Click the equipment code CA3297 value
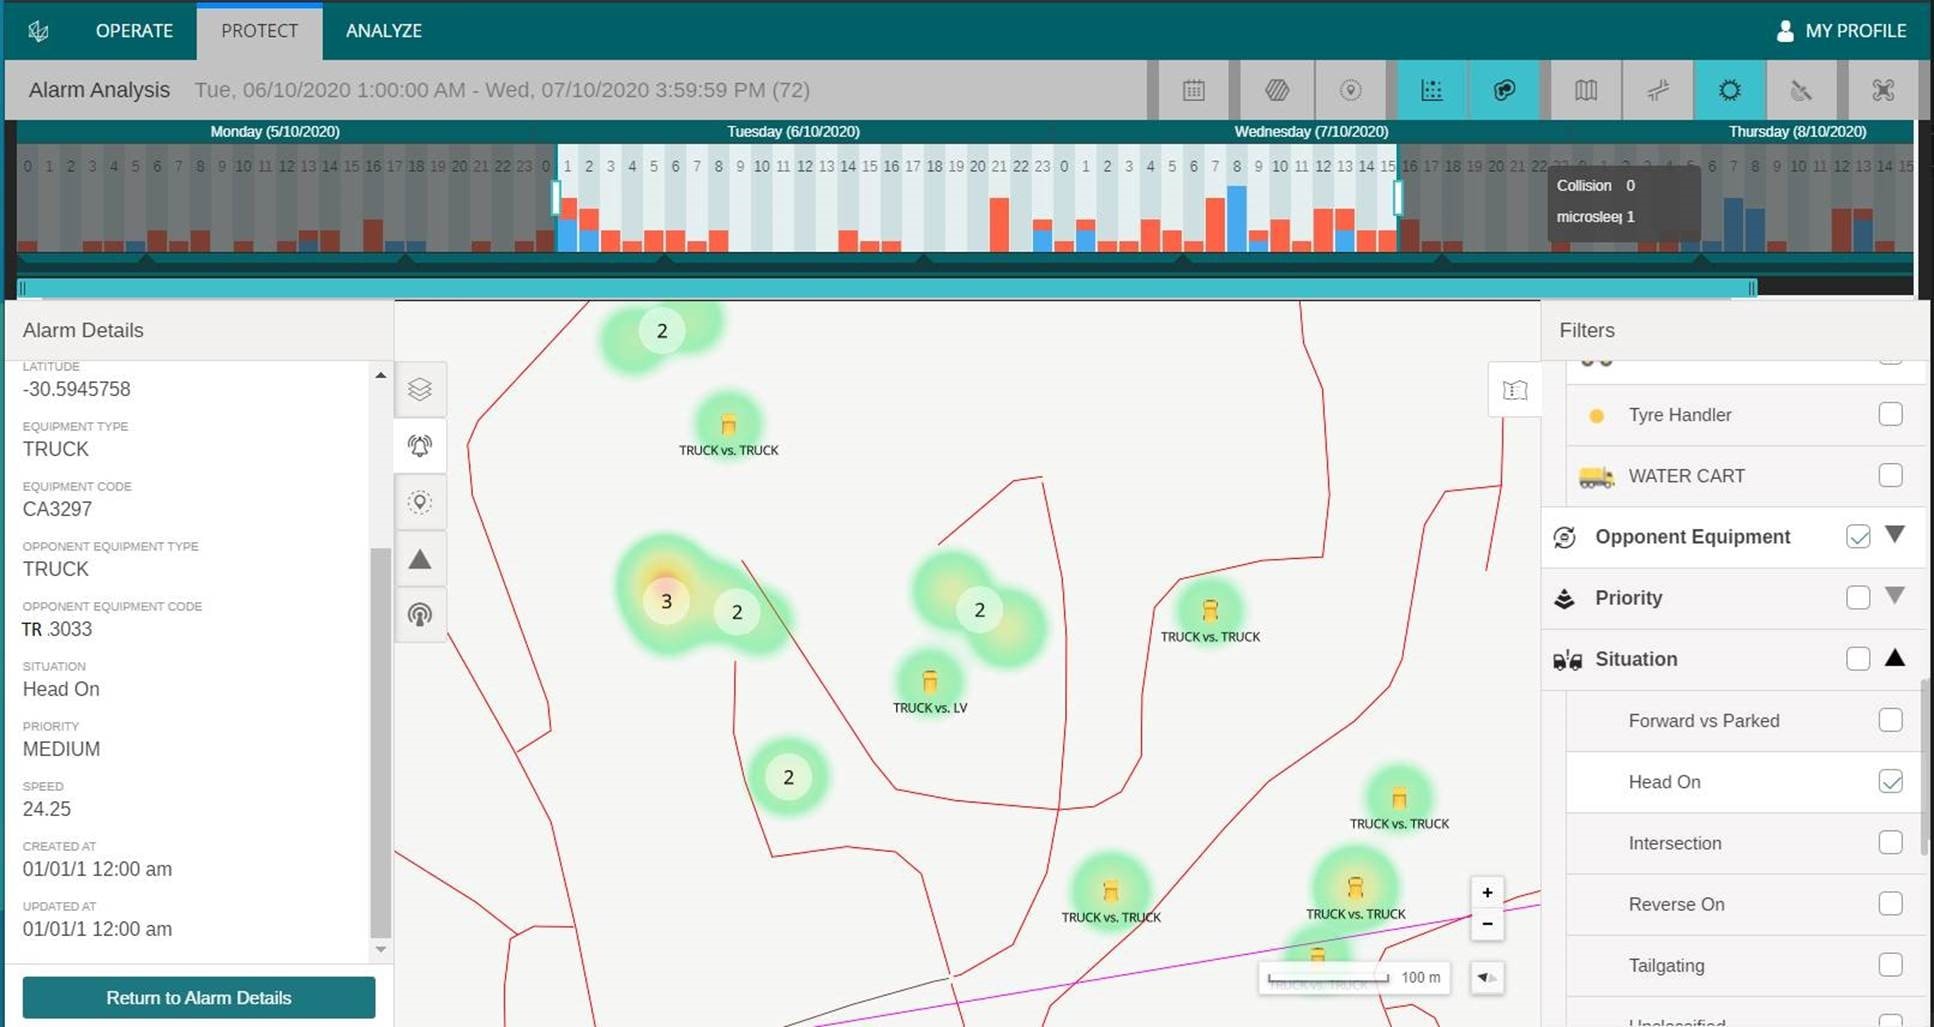 57,509
